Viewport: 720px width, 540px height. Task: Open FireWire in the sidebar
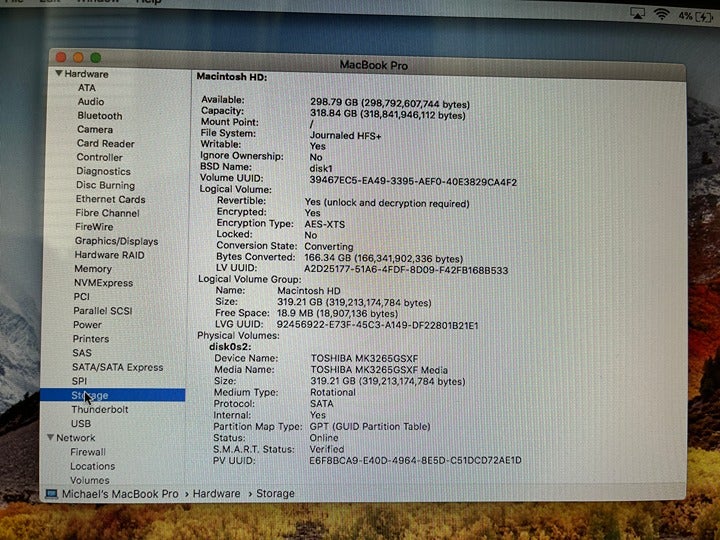(94, 227)
